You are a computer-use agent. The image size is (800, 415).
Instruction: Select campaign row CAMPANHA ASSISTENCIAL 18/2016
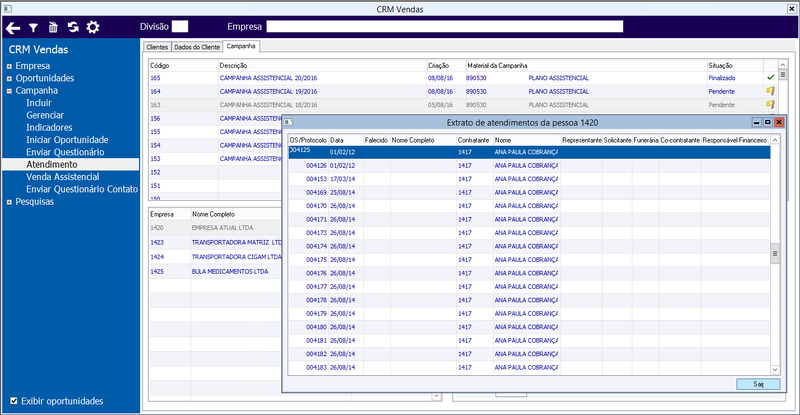[268, 105]
